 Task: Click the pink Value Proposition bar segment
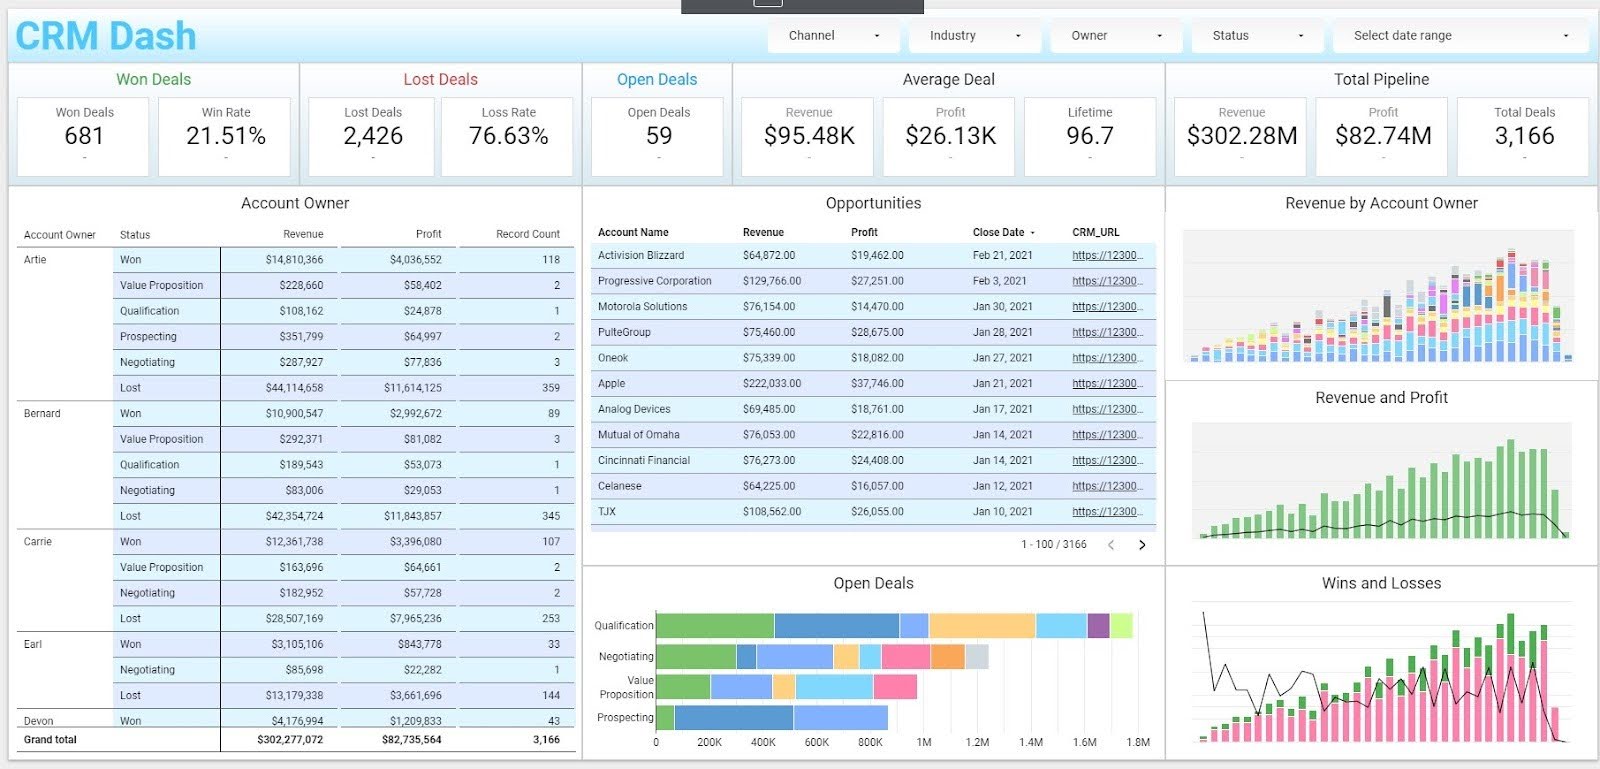[895, 687]
